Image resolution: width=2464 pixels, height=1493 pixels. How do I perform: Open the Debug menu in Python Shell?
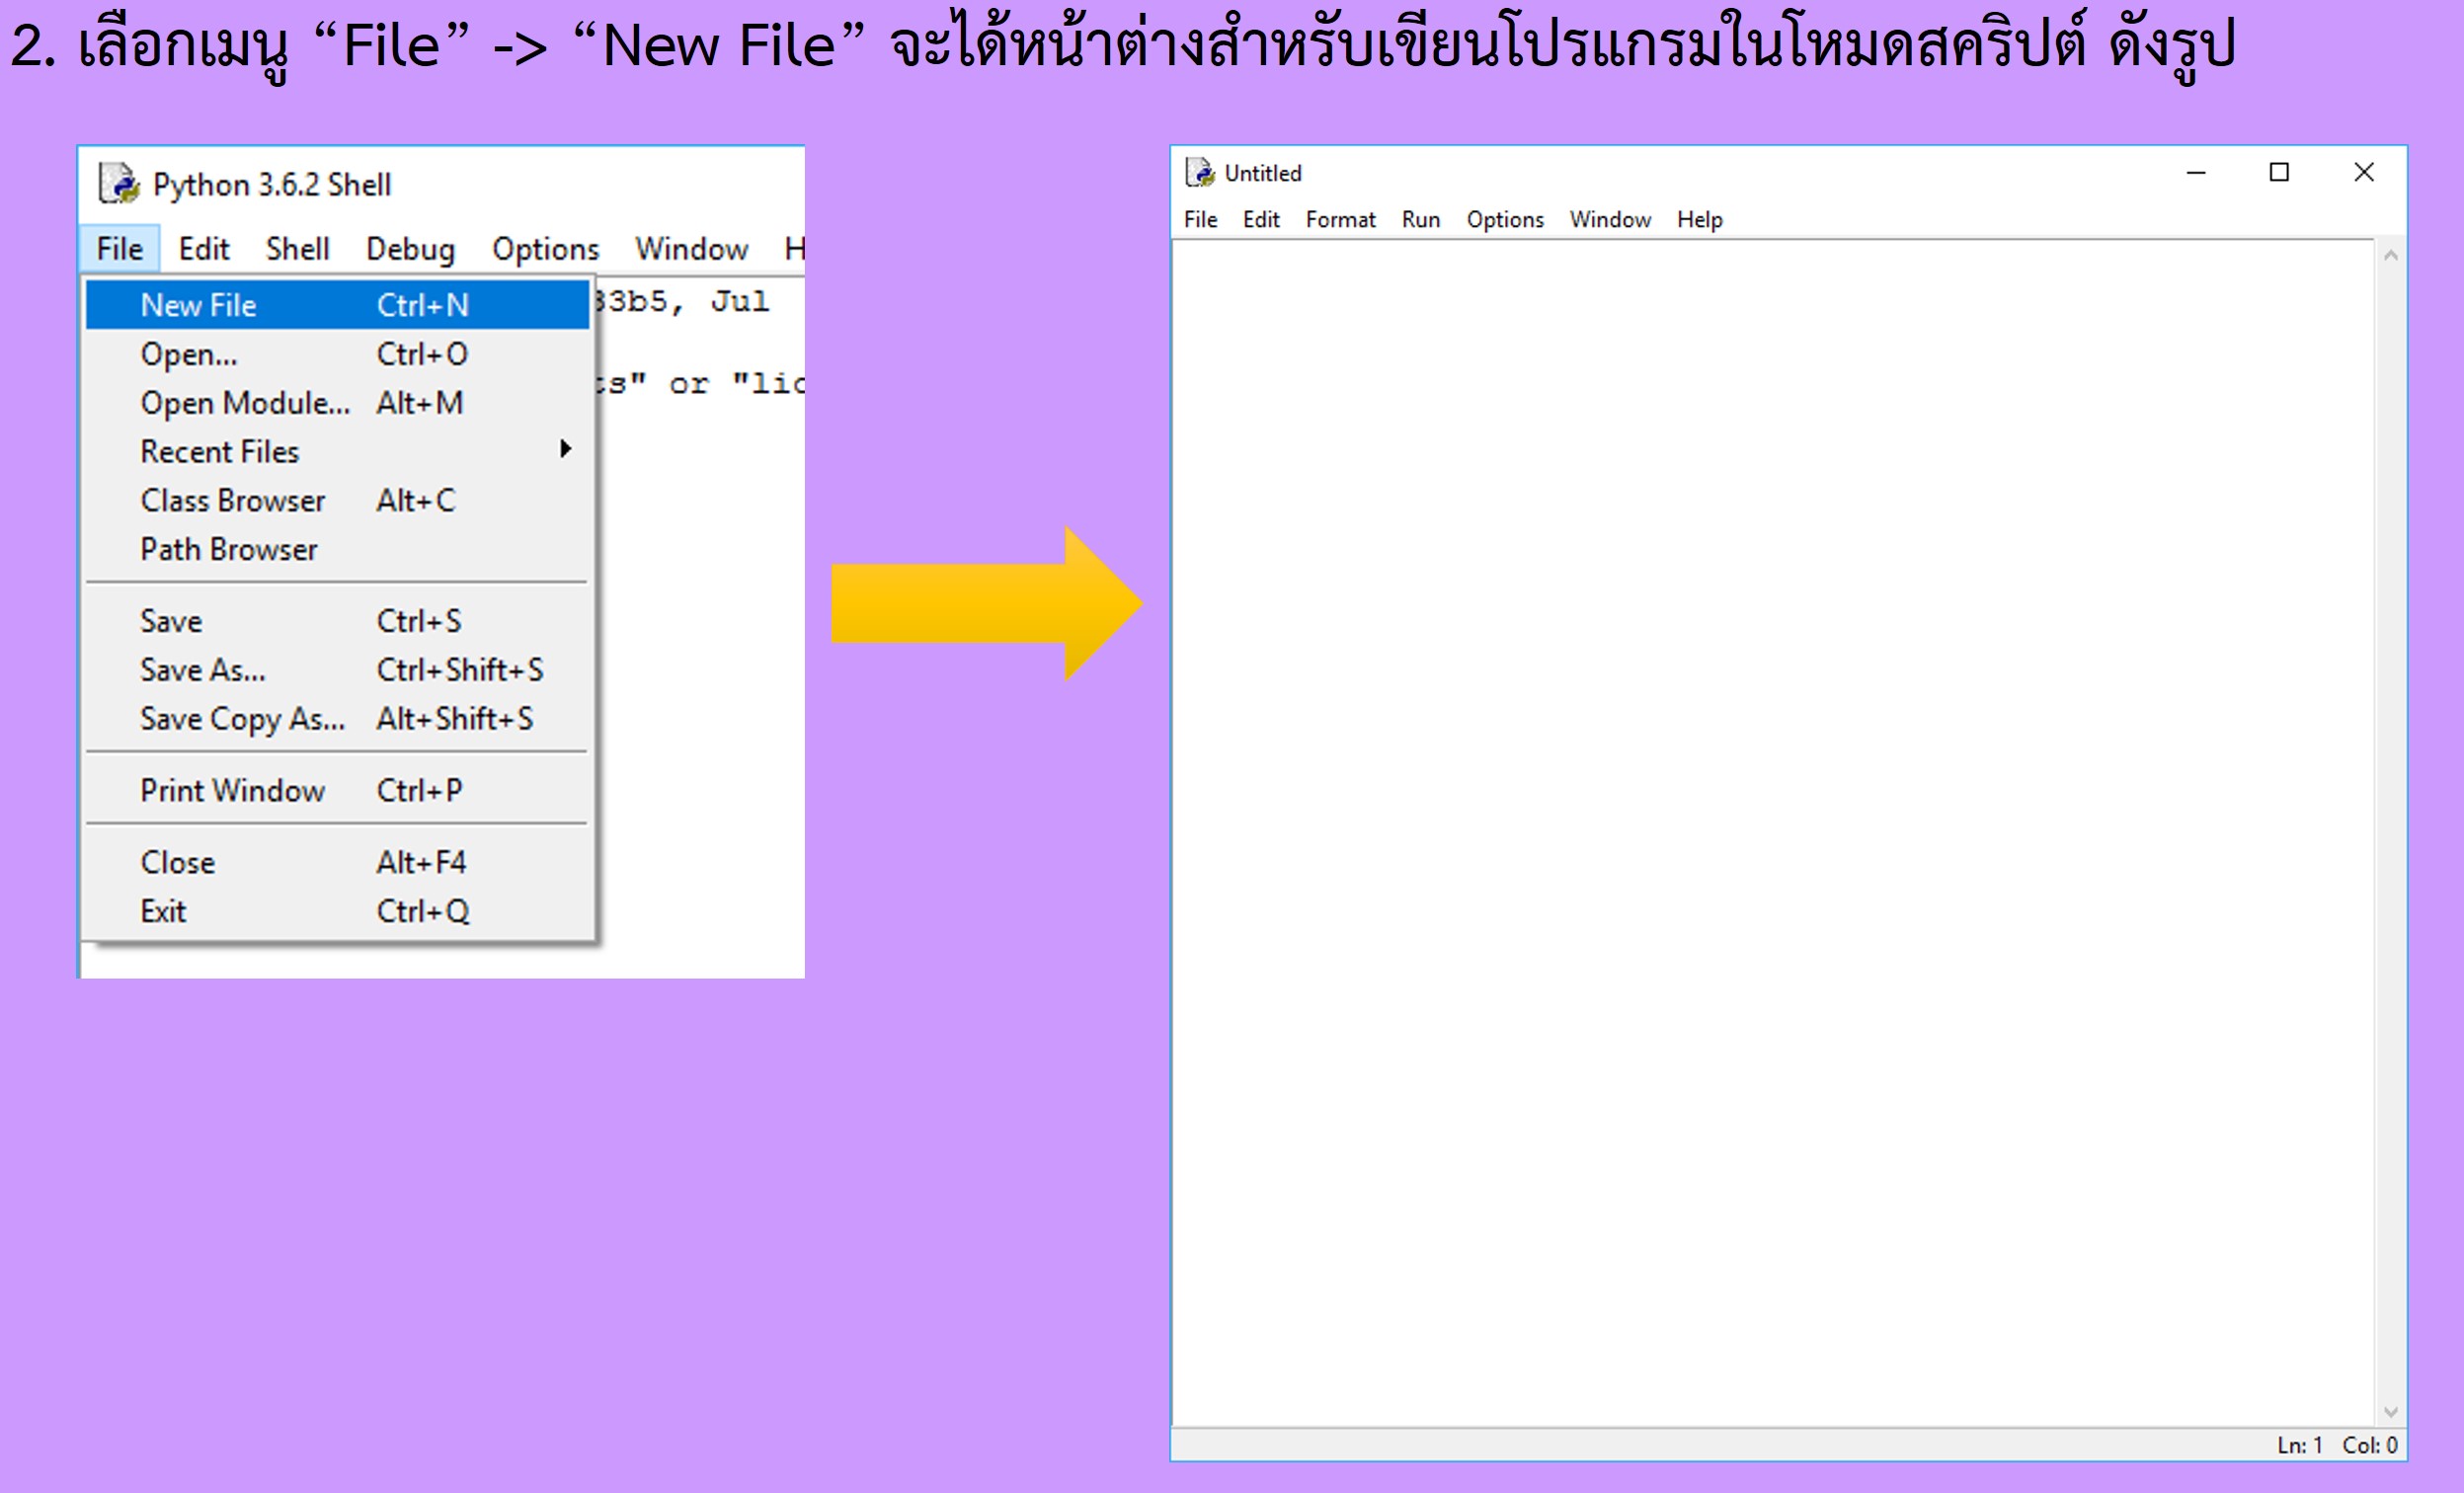[x=410, y=249]
